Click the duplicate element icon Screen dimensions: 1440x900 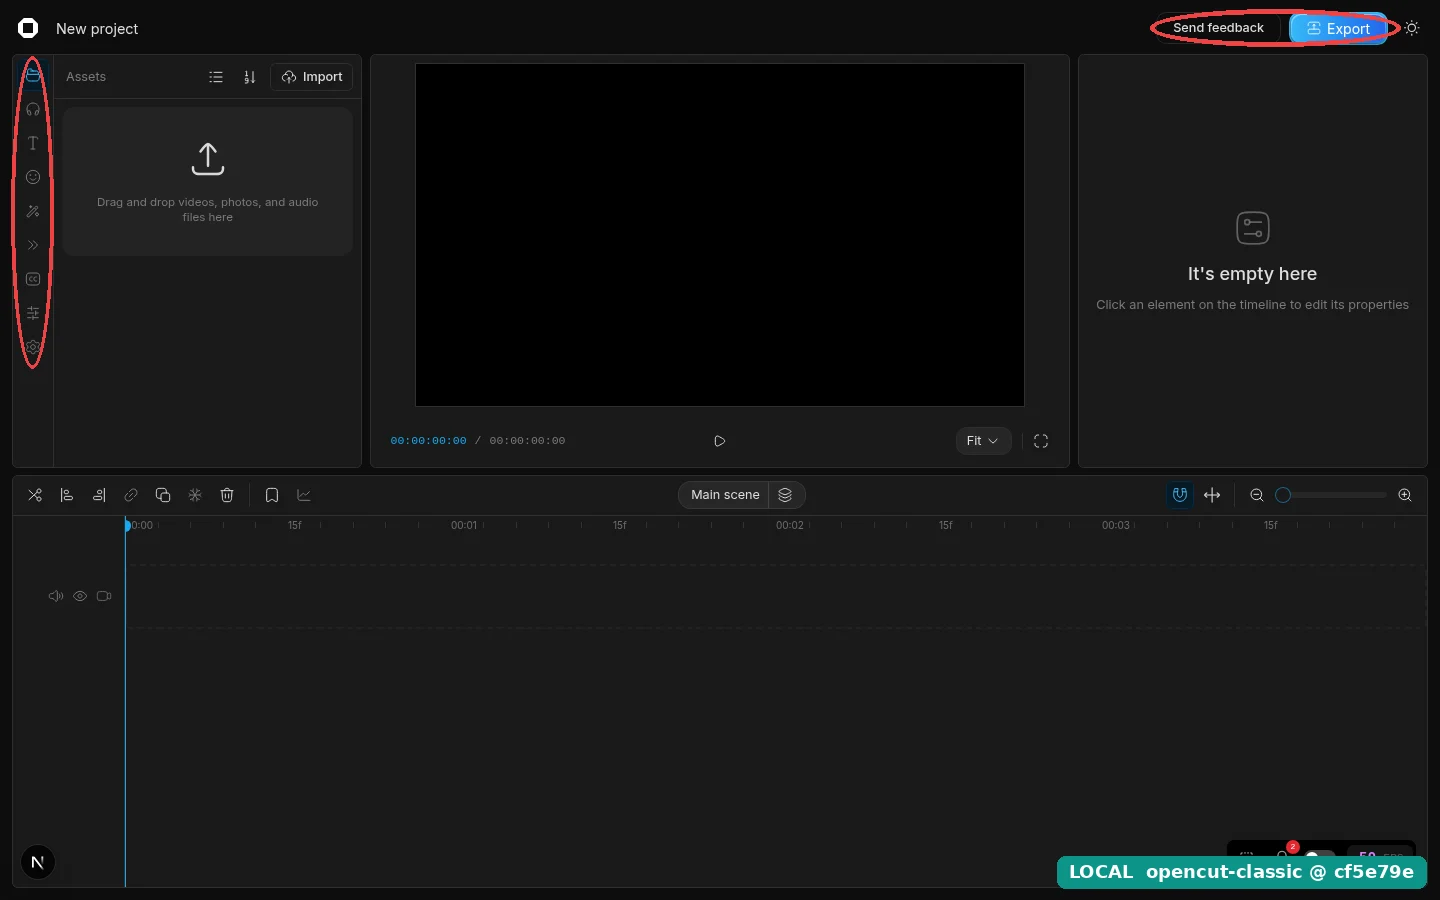point(163,495)
